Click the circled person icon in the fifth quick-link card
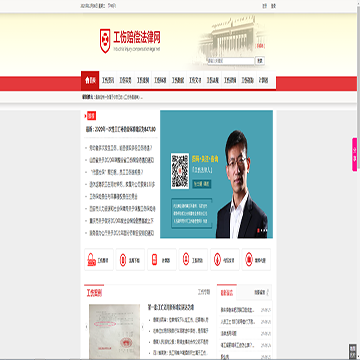The width and height of the screenshot is (360, 360). pyautogui.click(x=217, y=259)
